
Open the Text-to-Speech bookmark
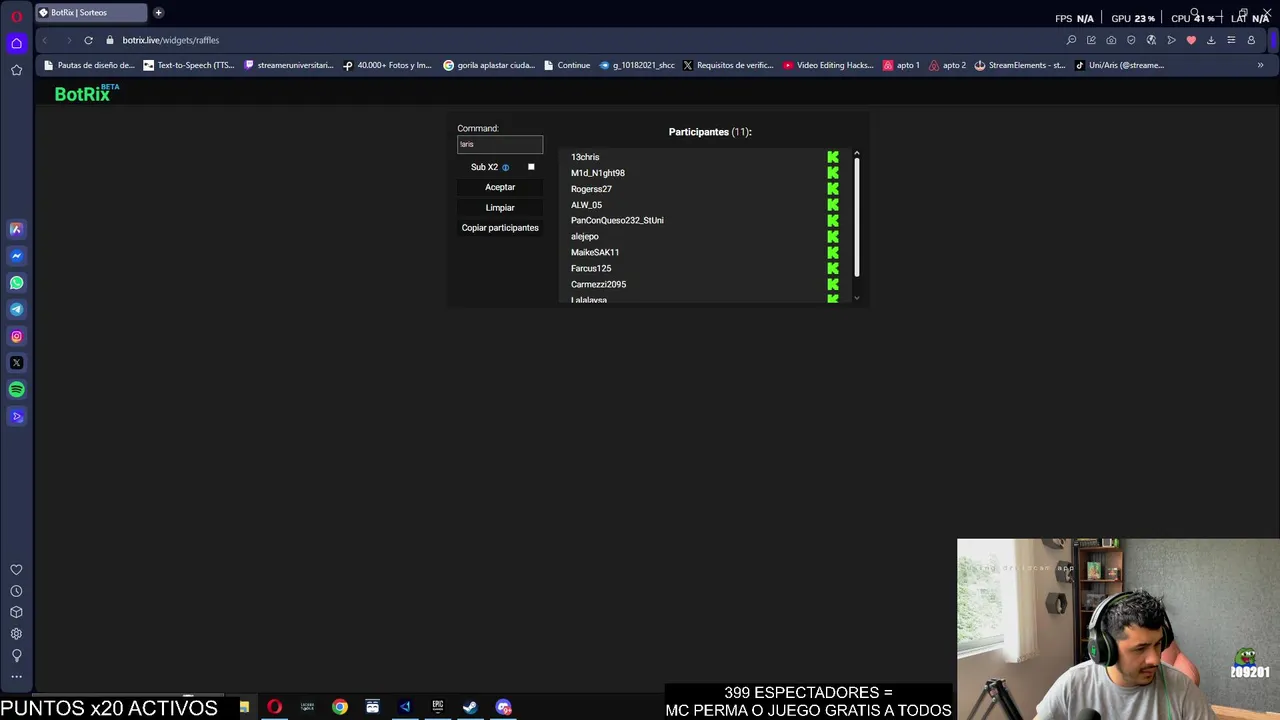pyautogui.click(x=189, y=65)
